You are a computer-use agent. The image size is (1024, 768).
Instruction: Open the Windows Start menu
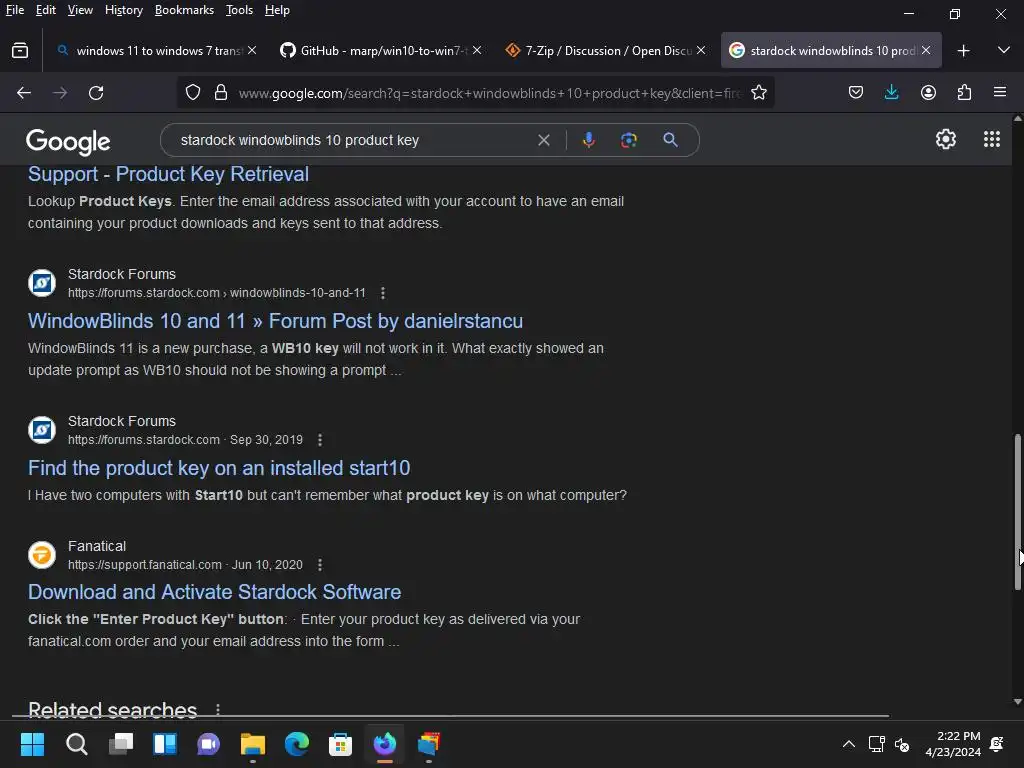click(x=32, y=744)
